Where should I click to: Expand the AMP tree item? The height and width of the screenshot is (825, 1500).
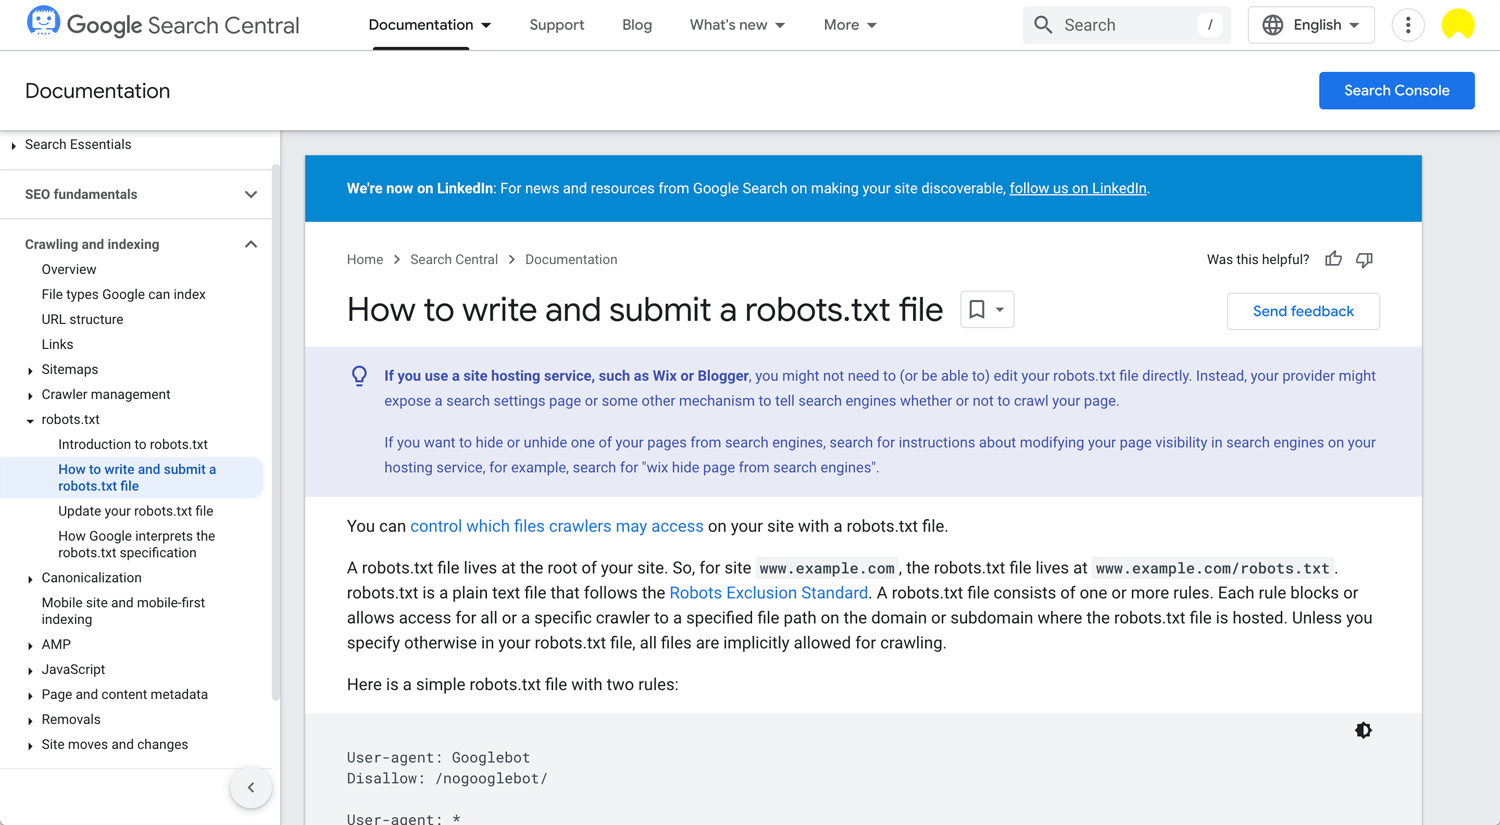30,645
